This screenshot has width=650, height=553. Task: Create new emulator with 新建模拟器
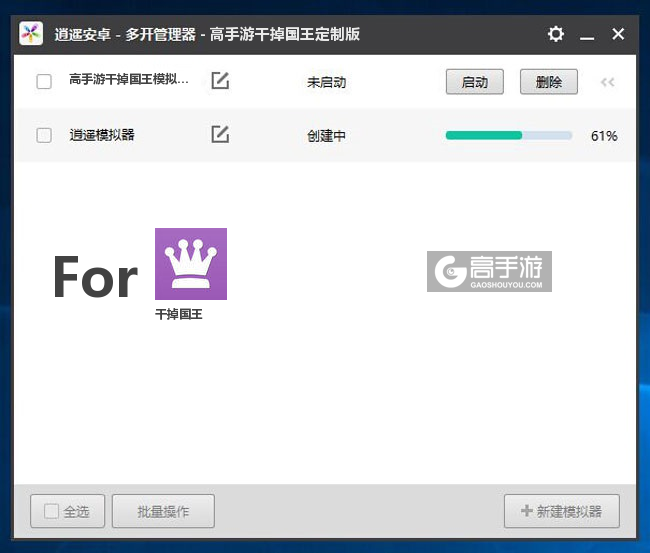coord(562,511)
